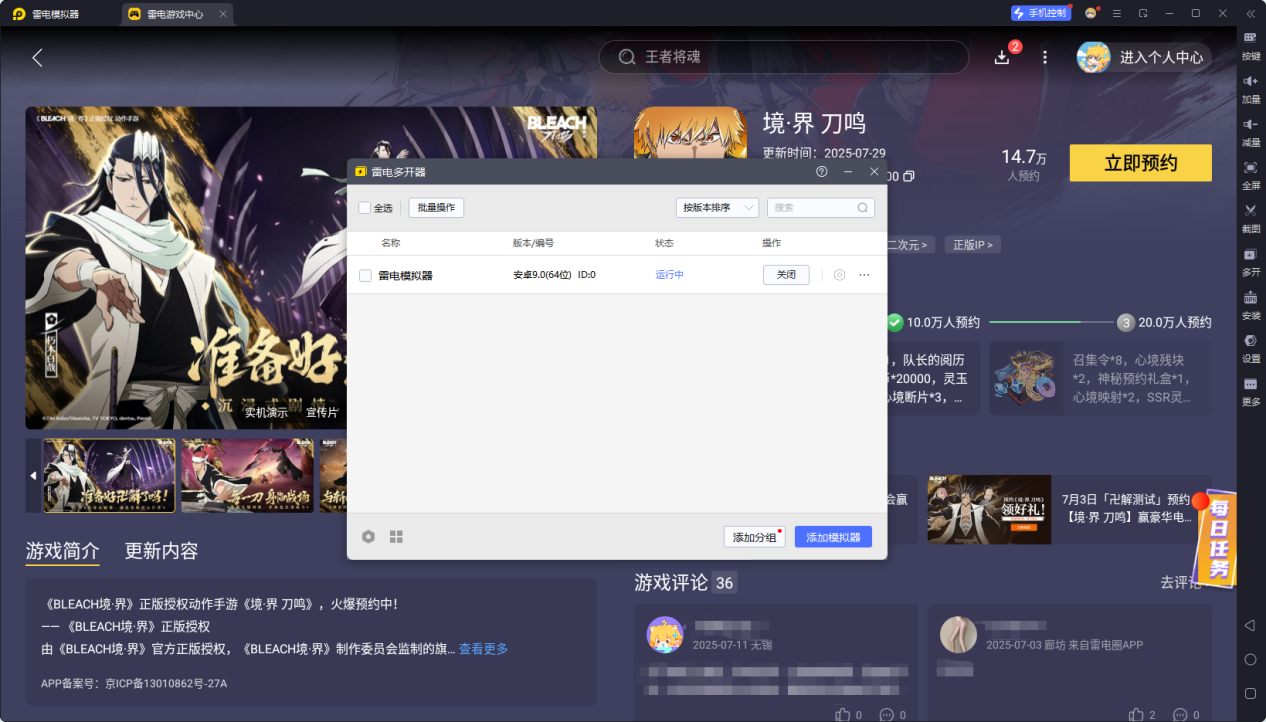This screenshot has width=1266, height=722.
Task: Click the 雷电多开器 search field
Action: 821,208
